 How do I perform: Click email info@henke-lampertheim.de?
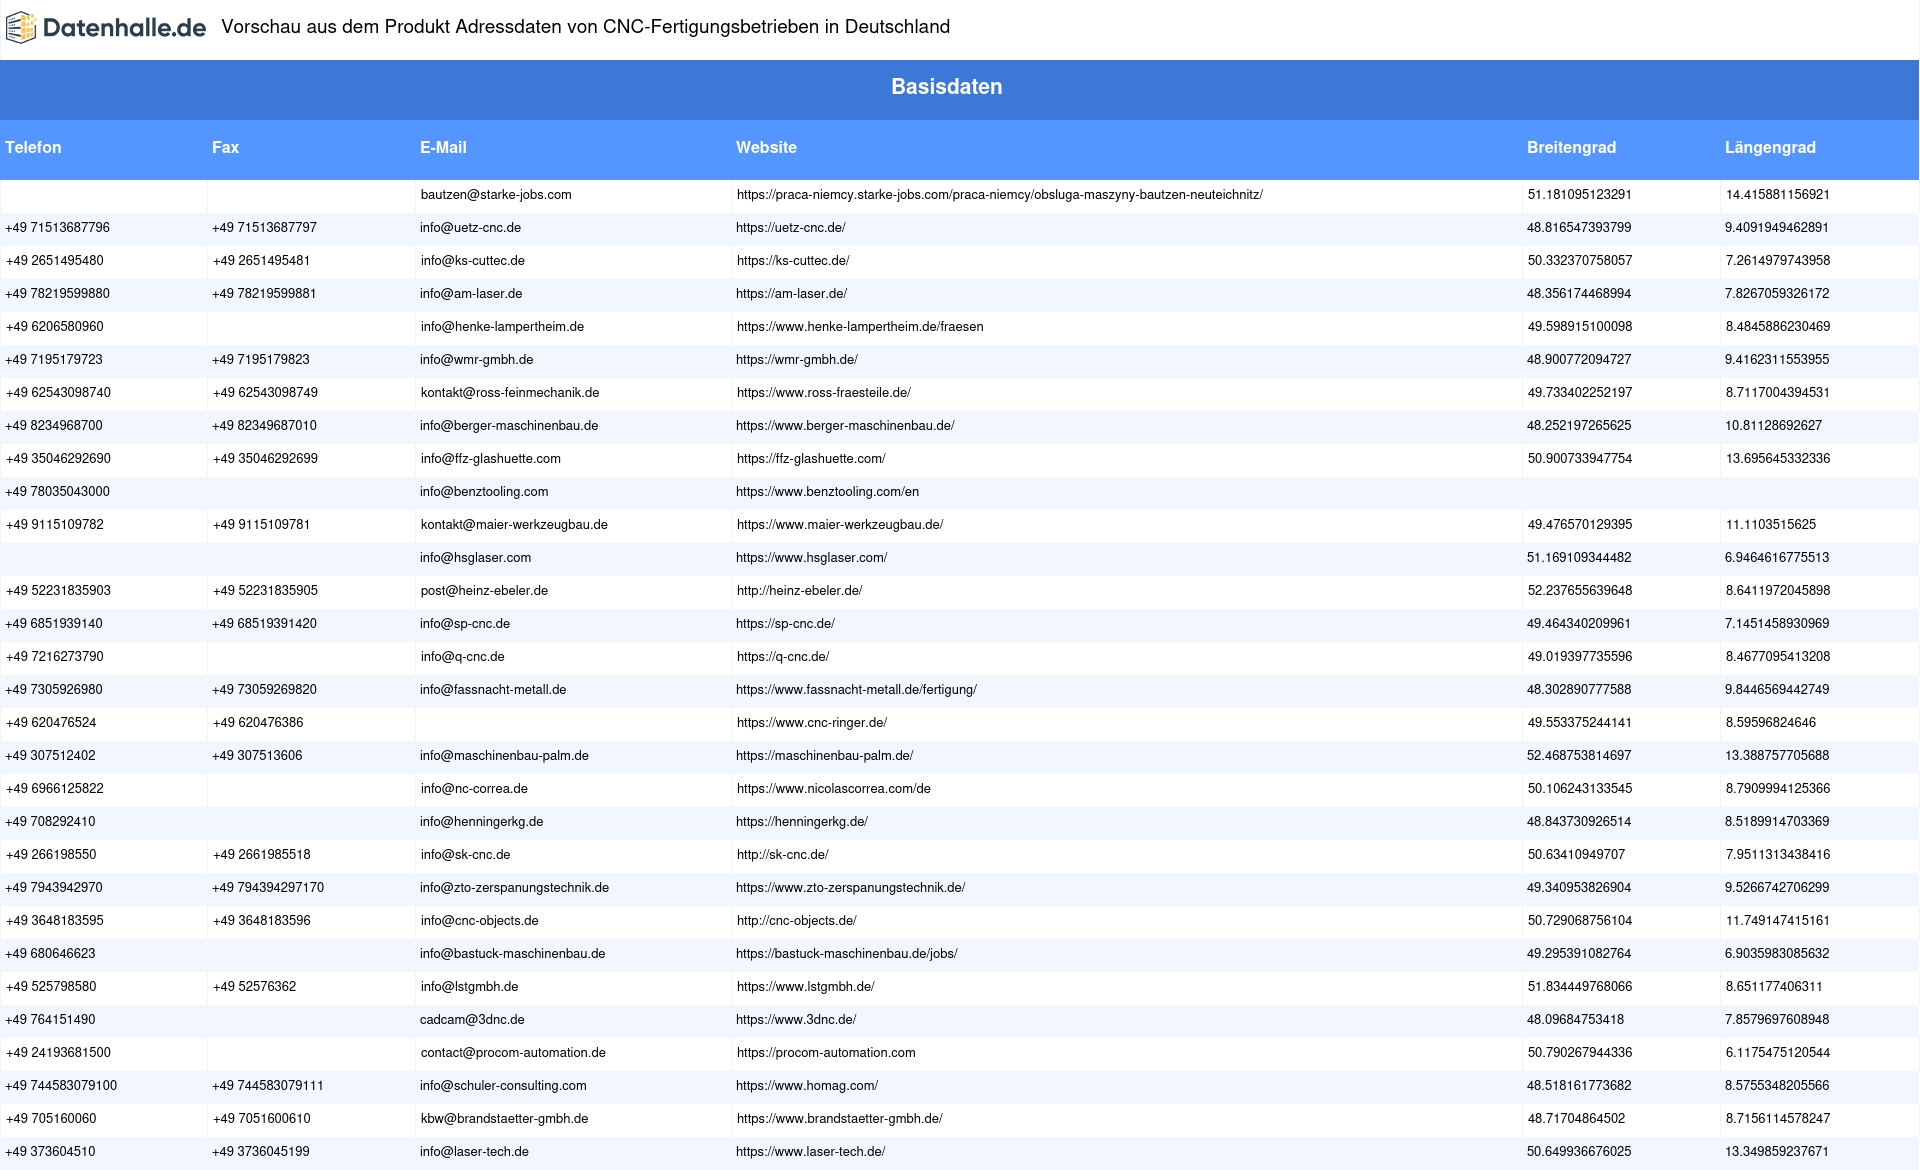[x=502, y=327]
